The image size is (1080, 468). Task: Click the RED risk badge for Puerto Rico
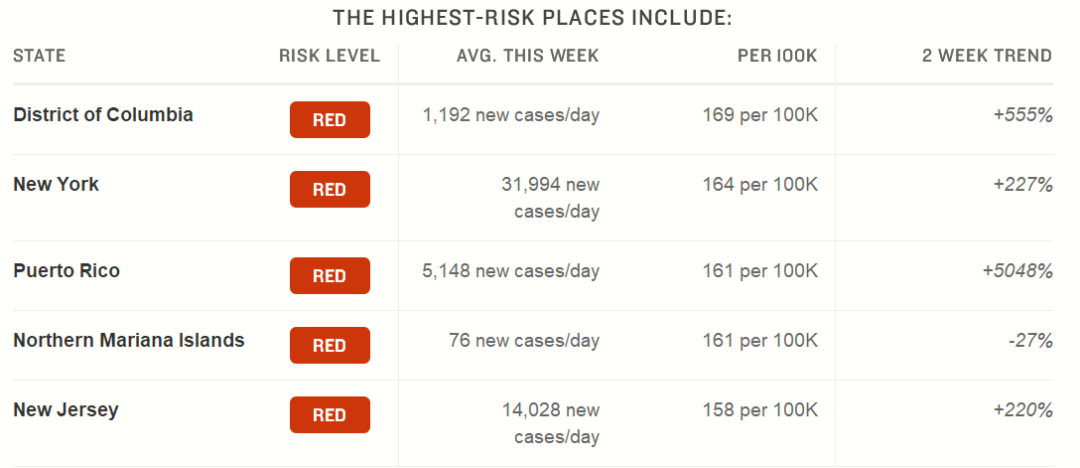[x=329, y=276]
